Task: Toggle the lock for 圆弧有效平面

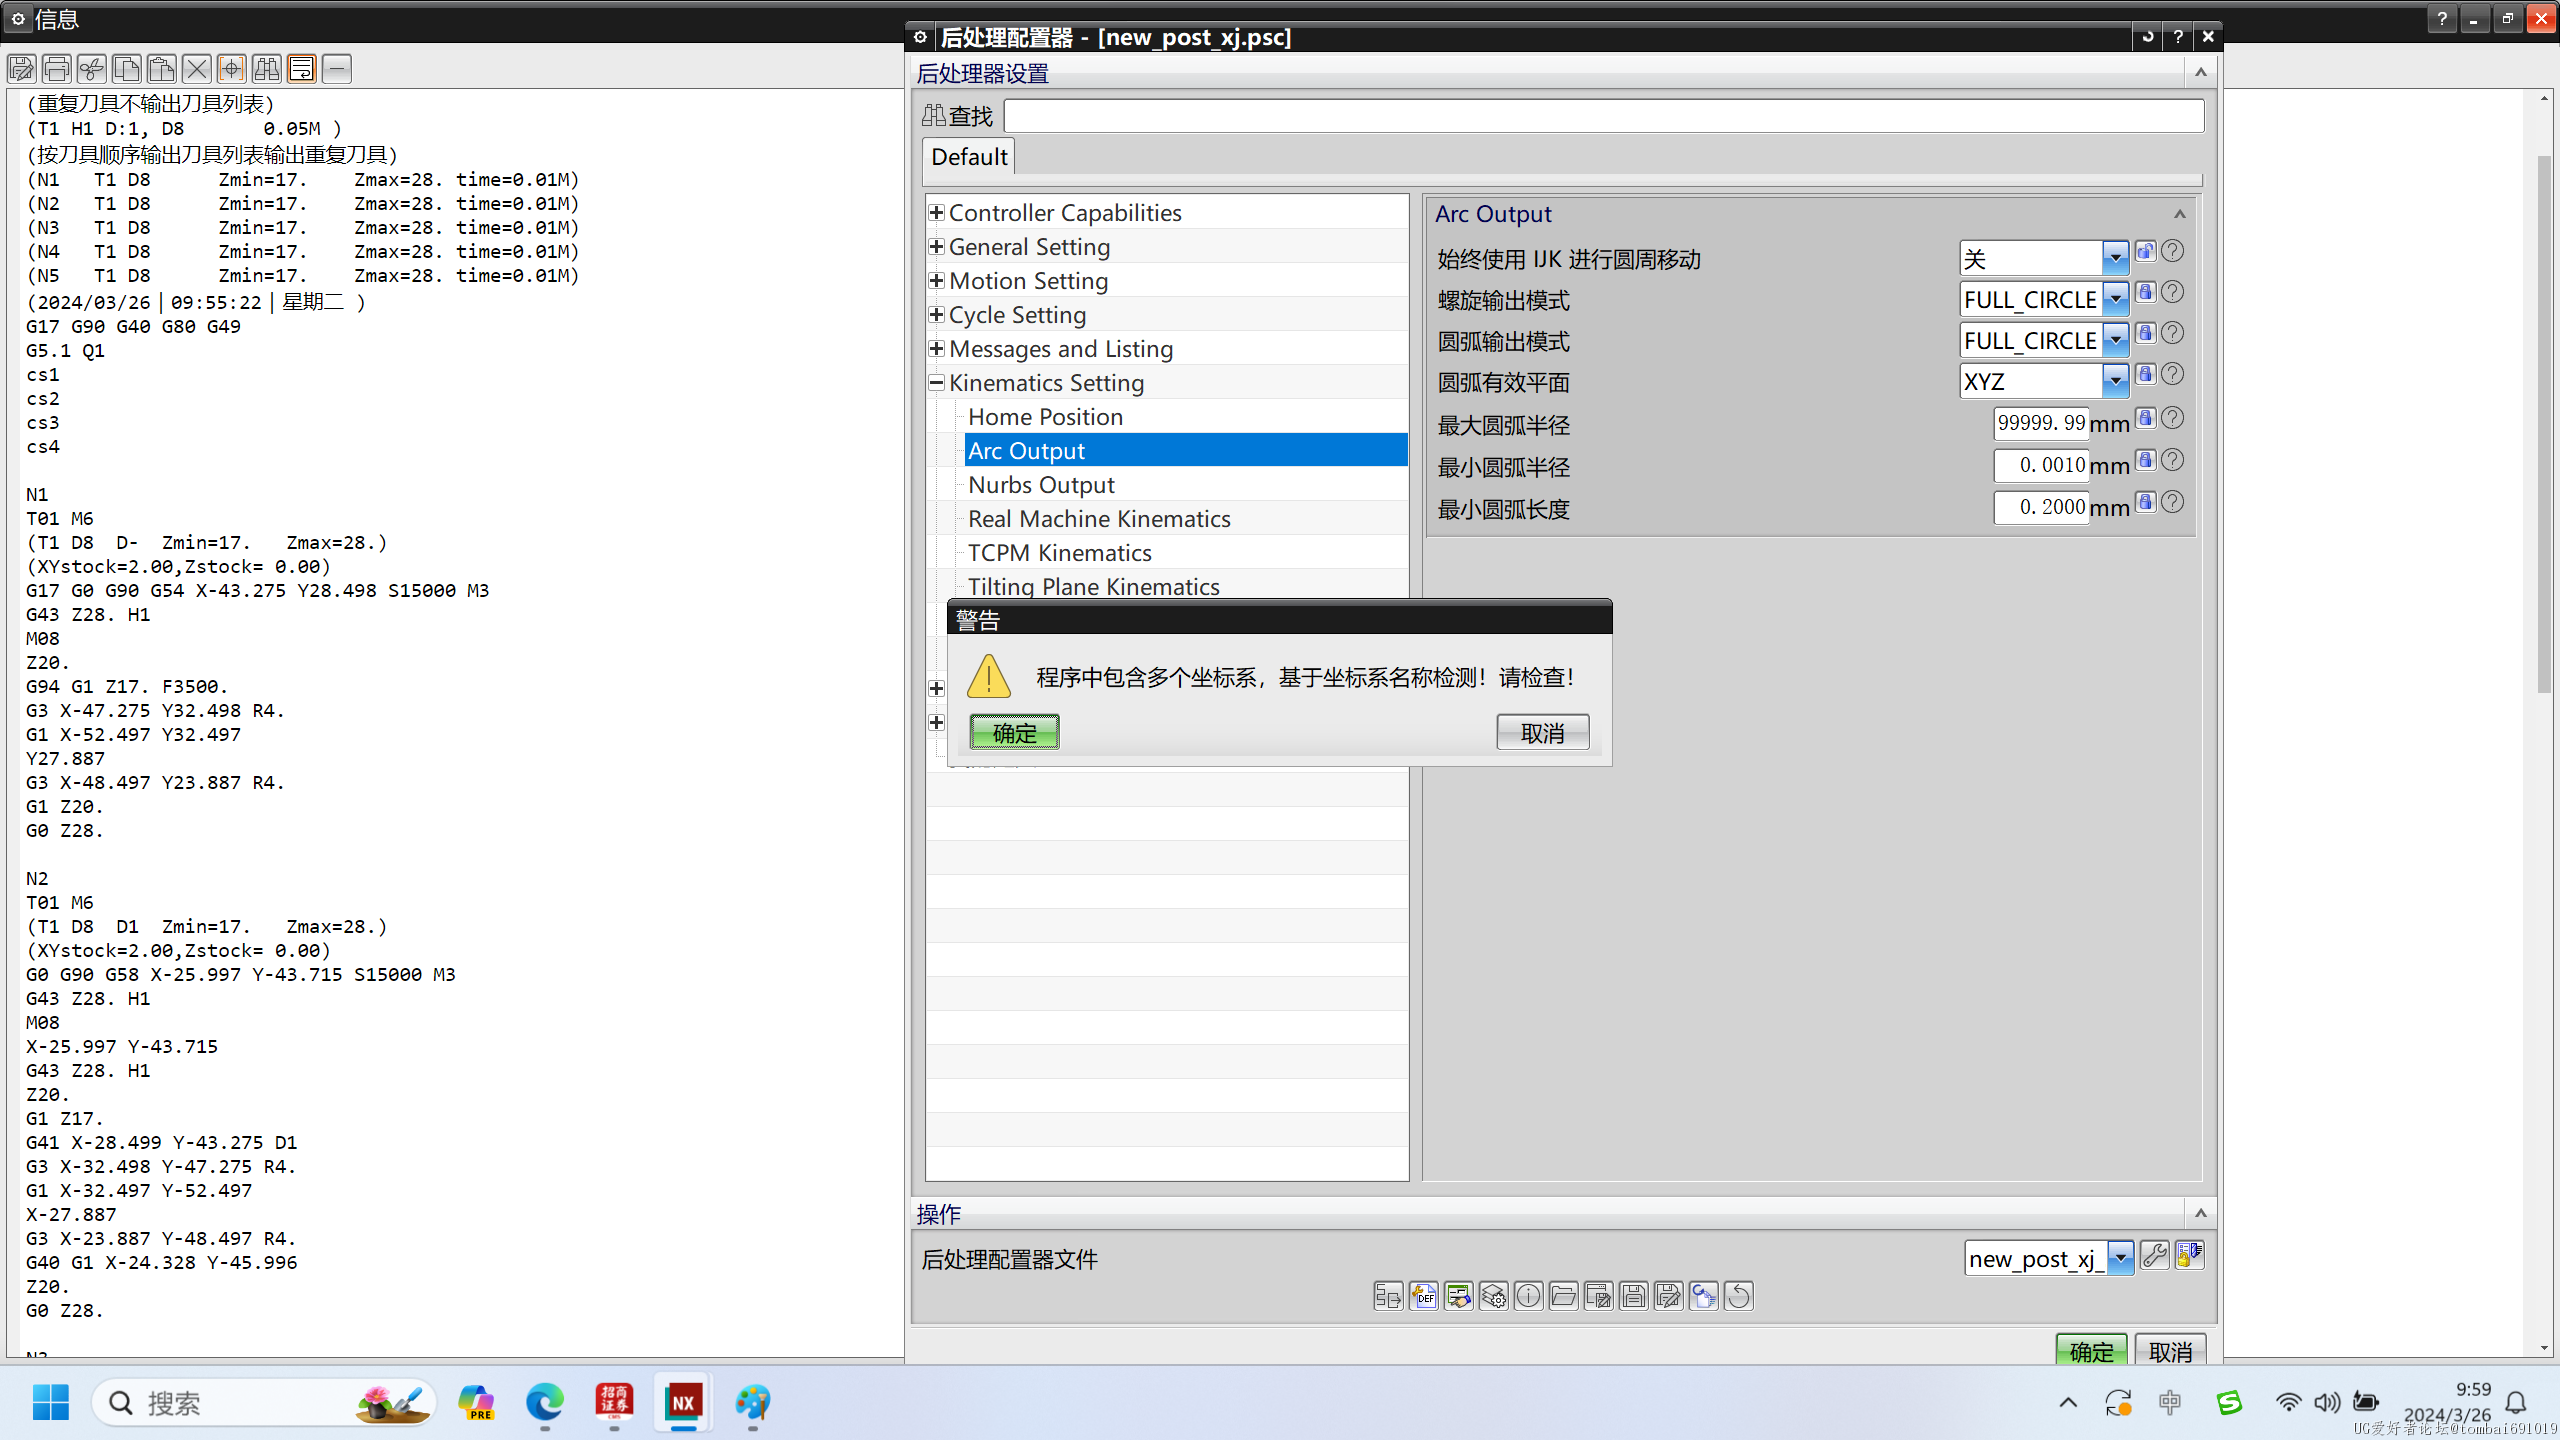Action: [2145, 374]
